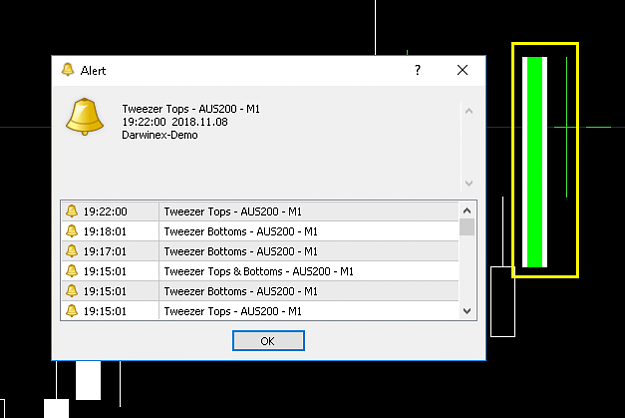Select the 19:22:00 Tweezer Tops alert row
The height and width of the screenshot is (418, 625).
point(260,211)
